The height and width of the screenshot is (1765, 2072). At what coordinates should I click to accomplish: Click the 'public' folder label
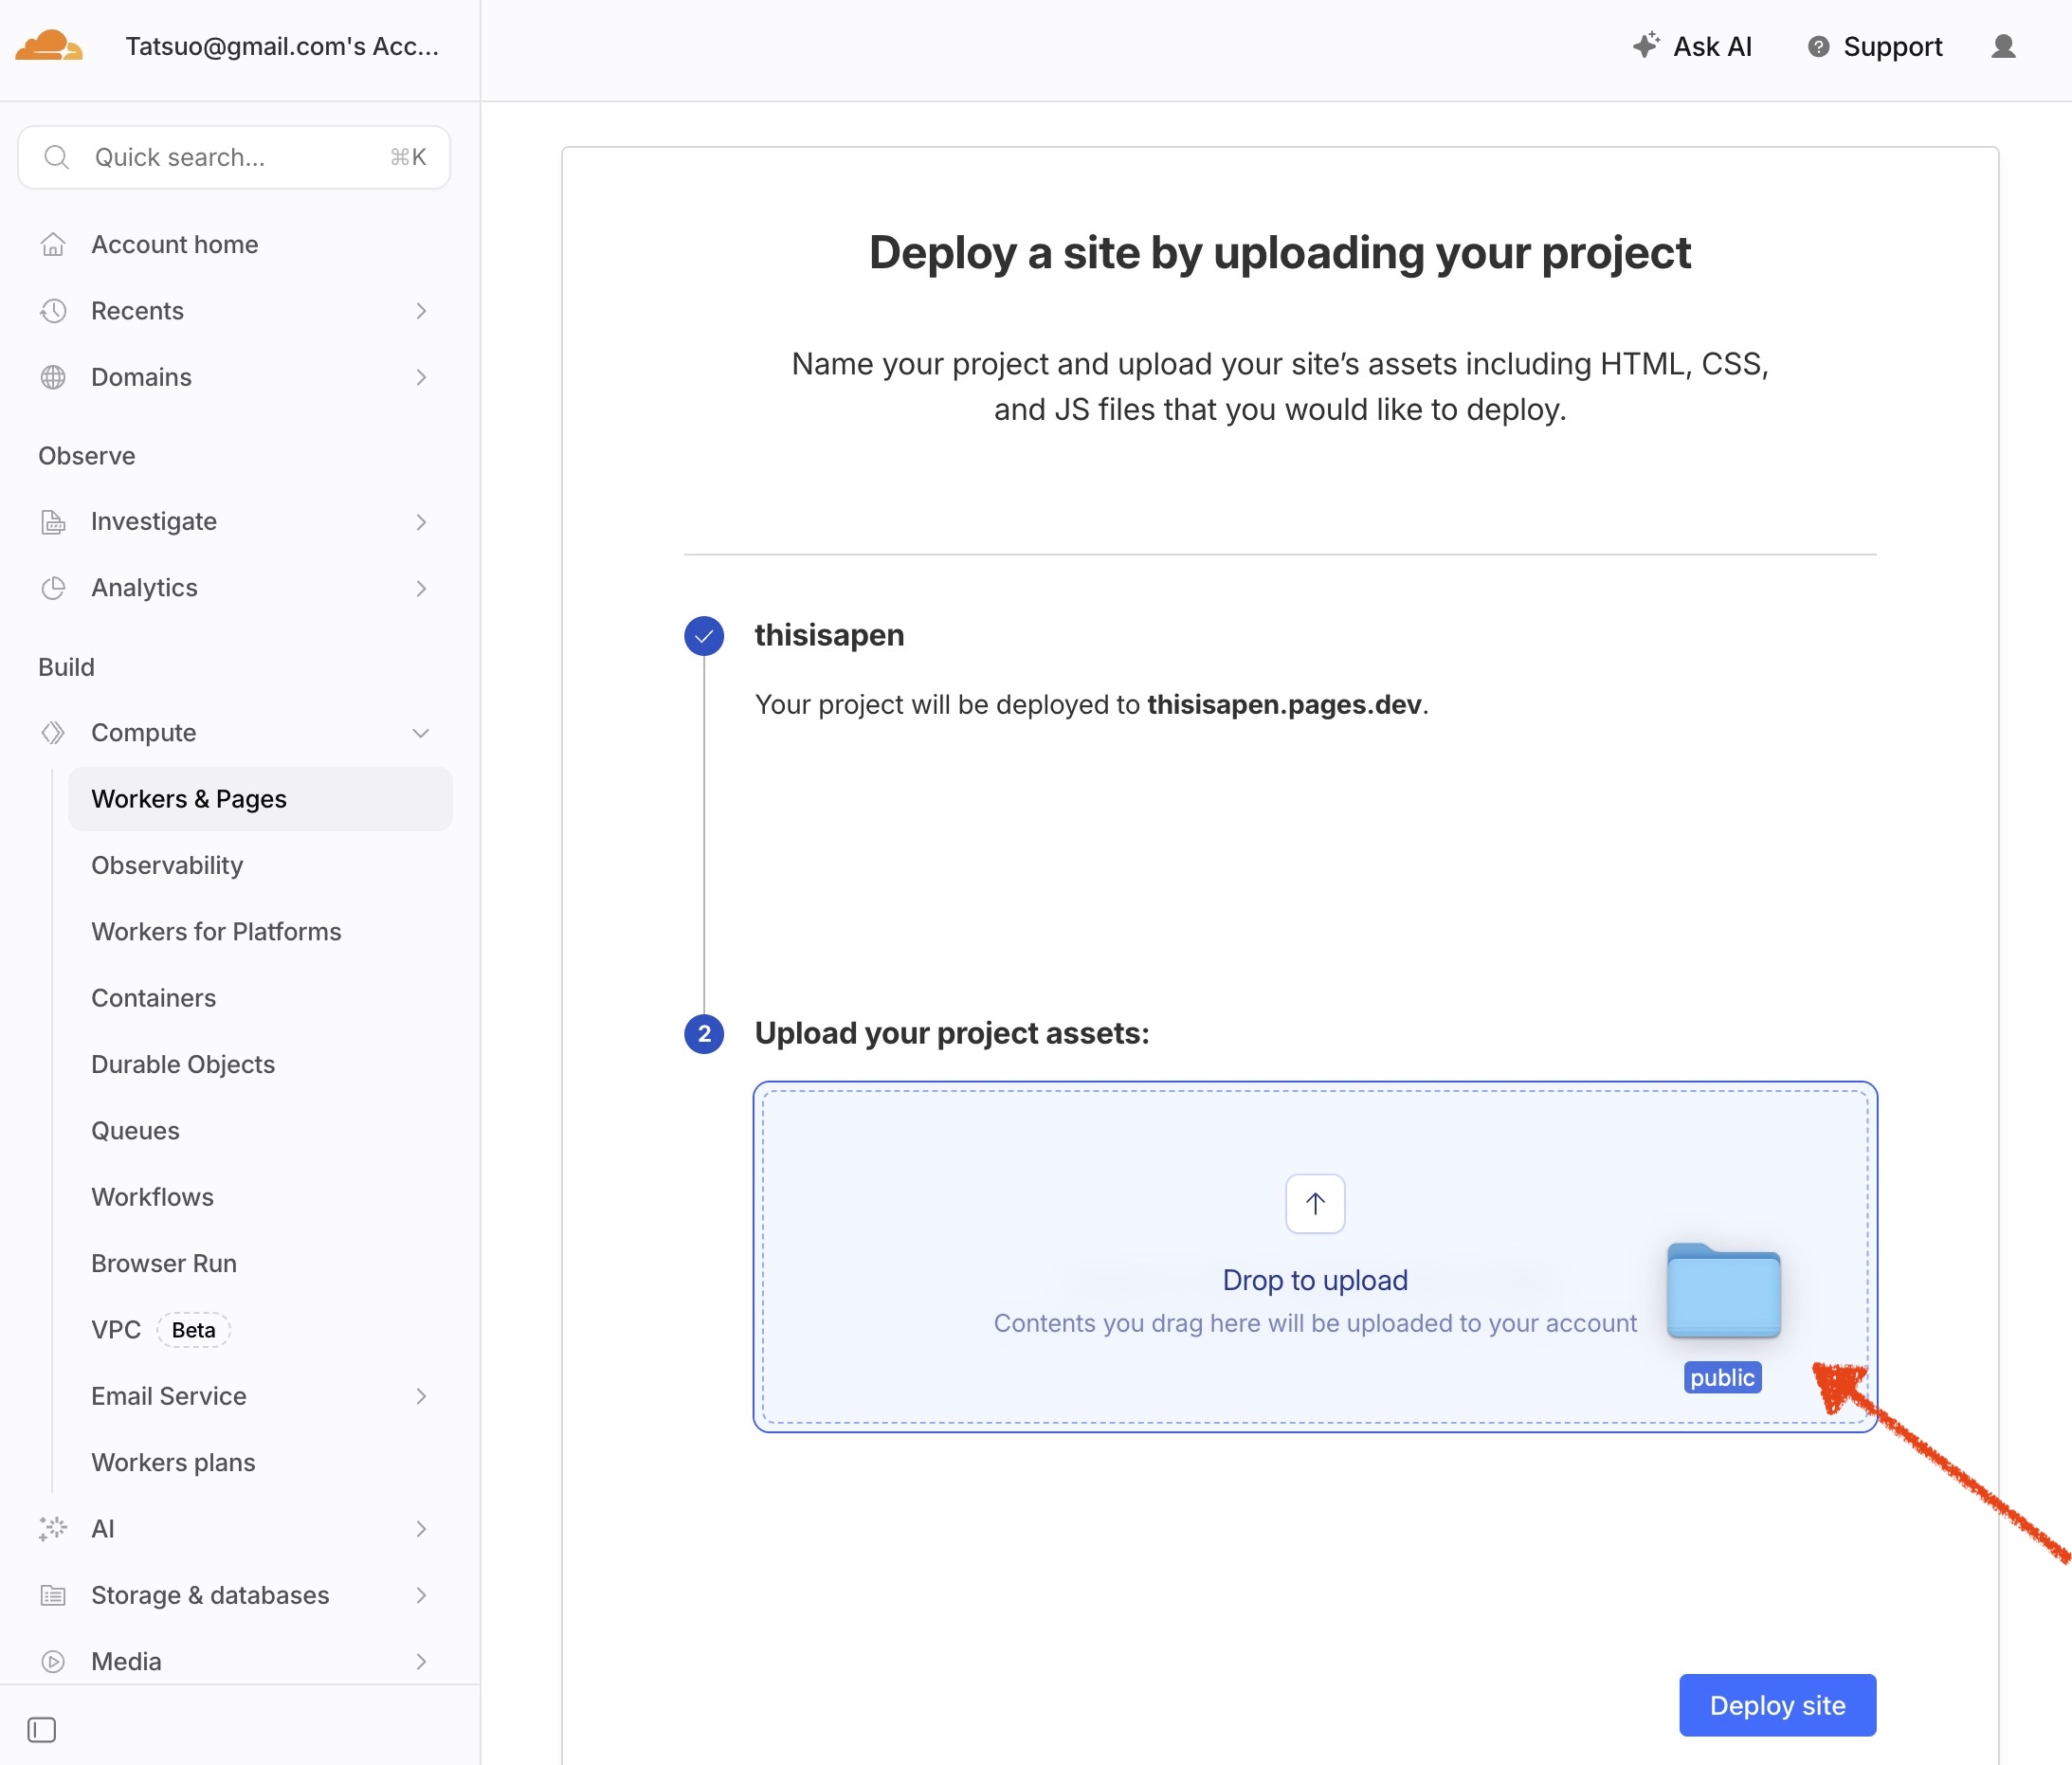1722,1378
